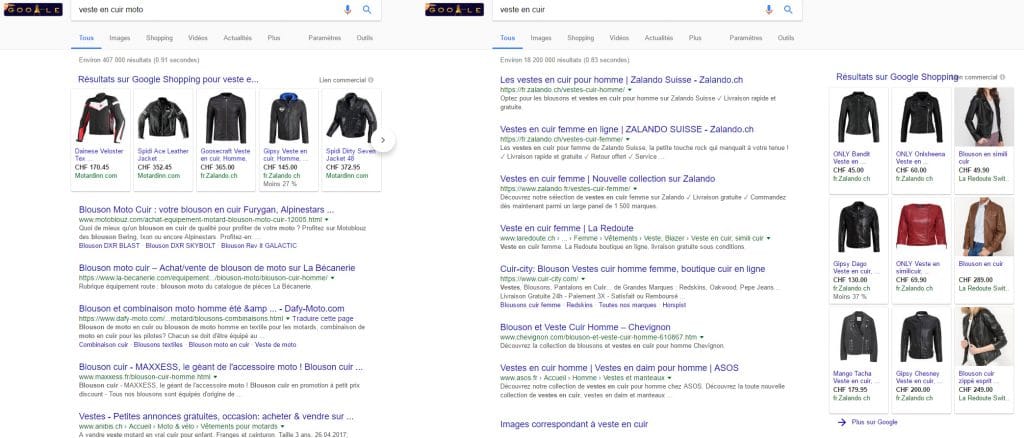Open dropdown arrow next to motoblouz.com URL
Image resolution: width=1024 pixels, height=438 pixels.
327,220
